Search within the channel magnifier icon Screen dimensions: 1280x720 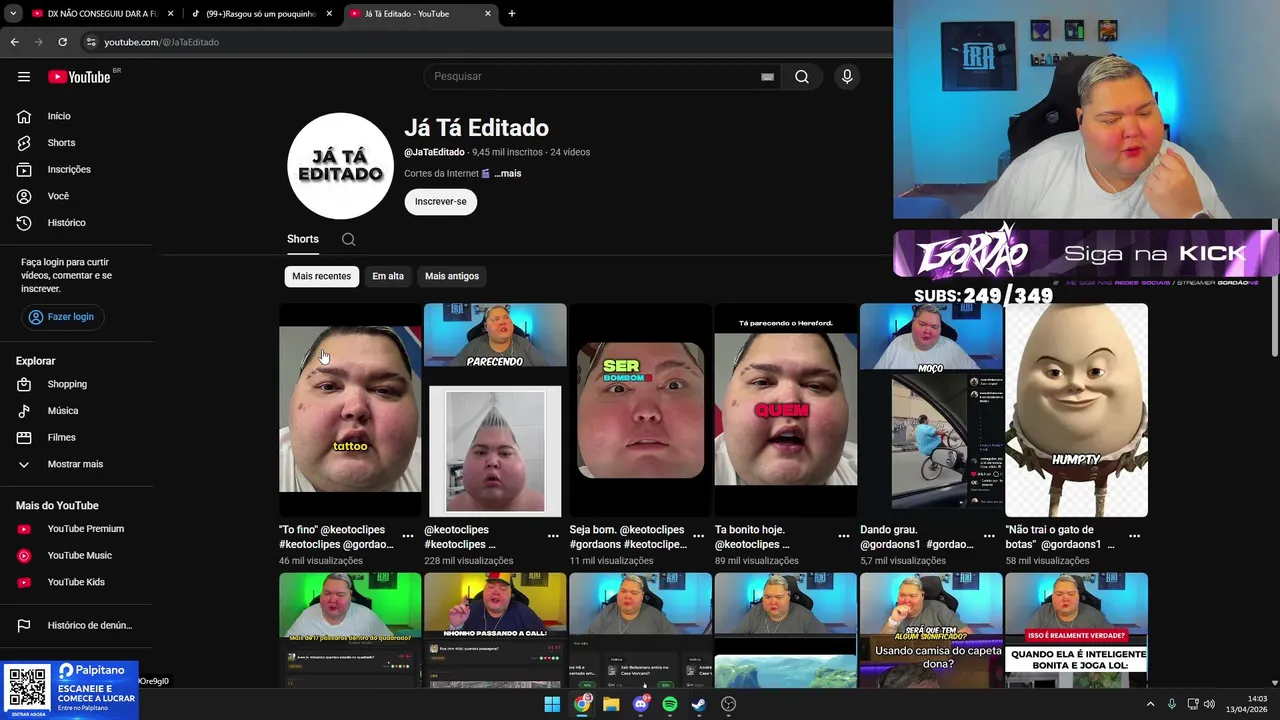pos(348,239)
